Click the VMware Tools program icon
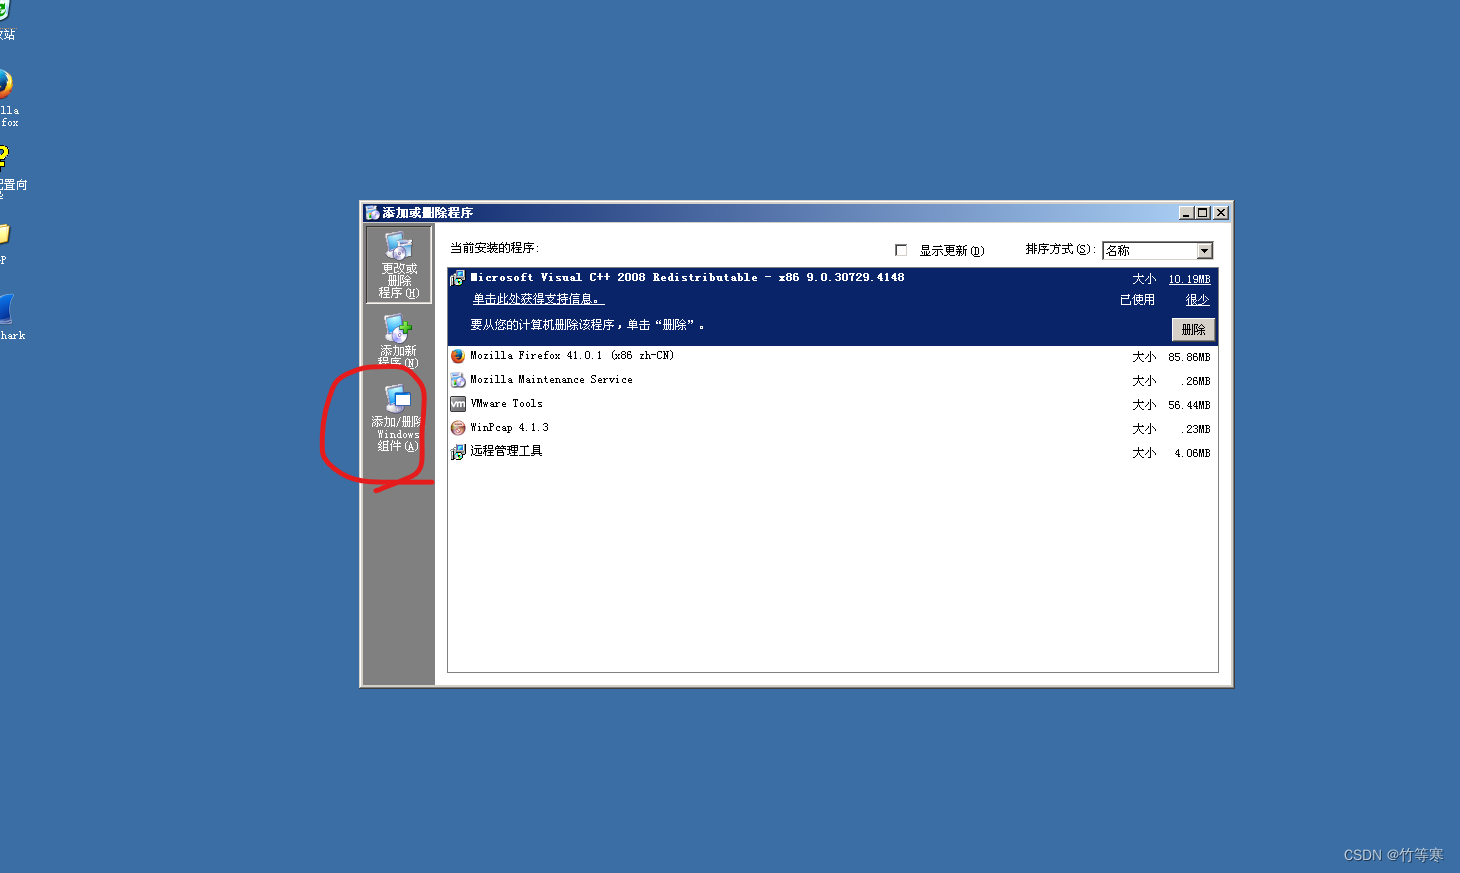 point(457,404)
